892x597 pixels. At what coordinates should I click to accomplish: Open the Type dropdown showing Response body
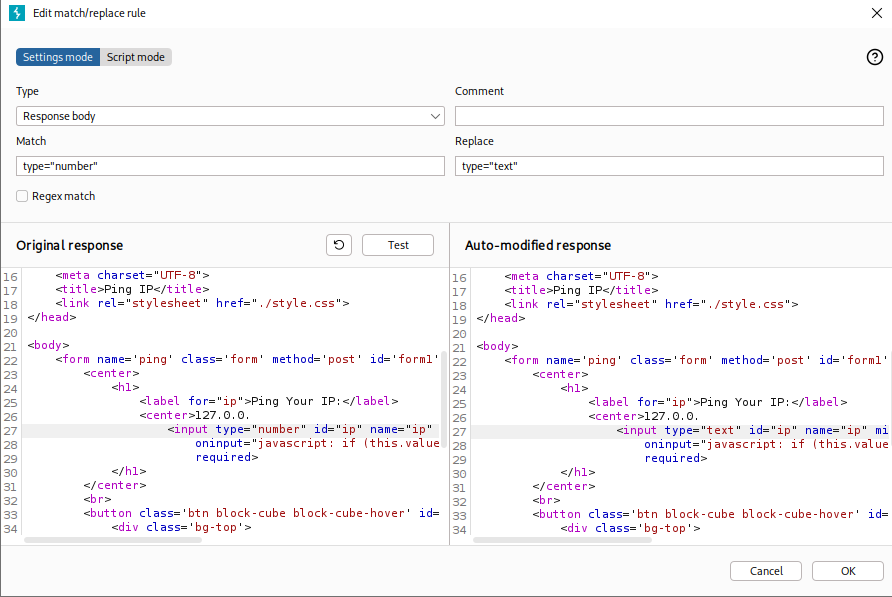(220, 116)
